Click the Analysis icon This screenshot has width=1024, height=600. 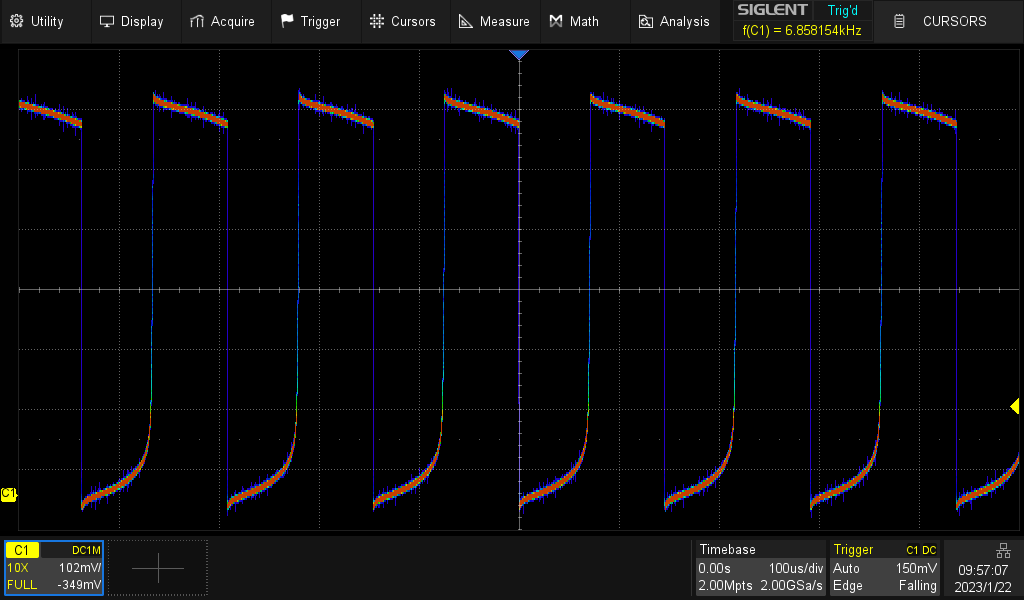[x=646, y=21]
